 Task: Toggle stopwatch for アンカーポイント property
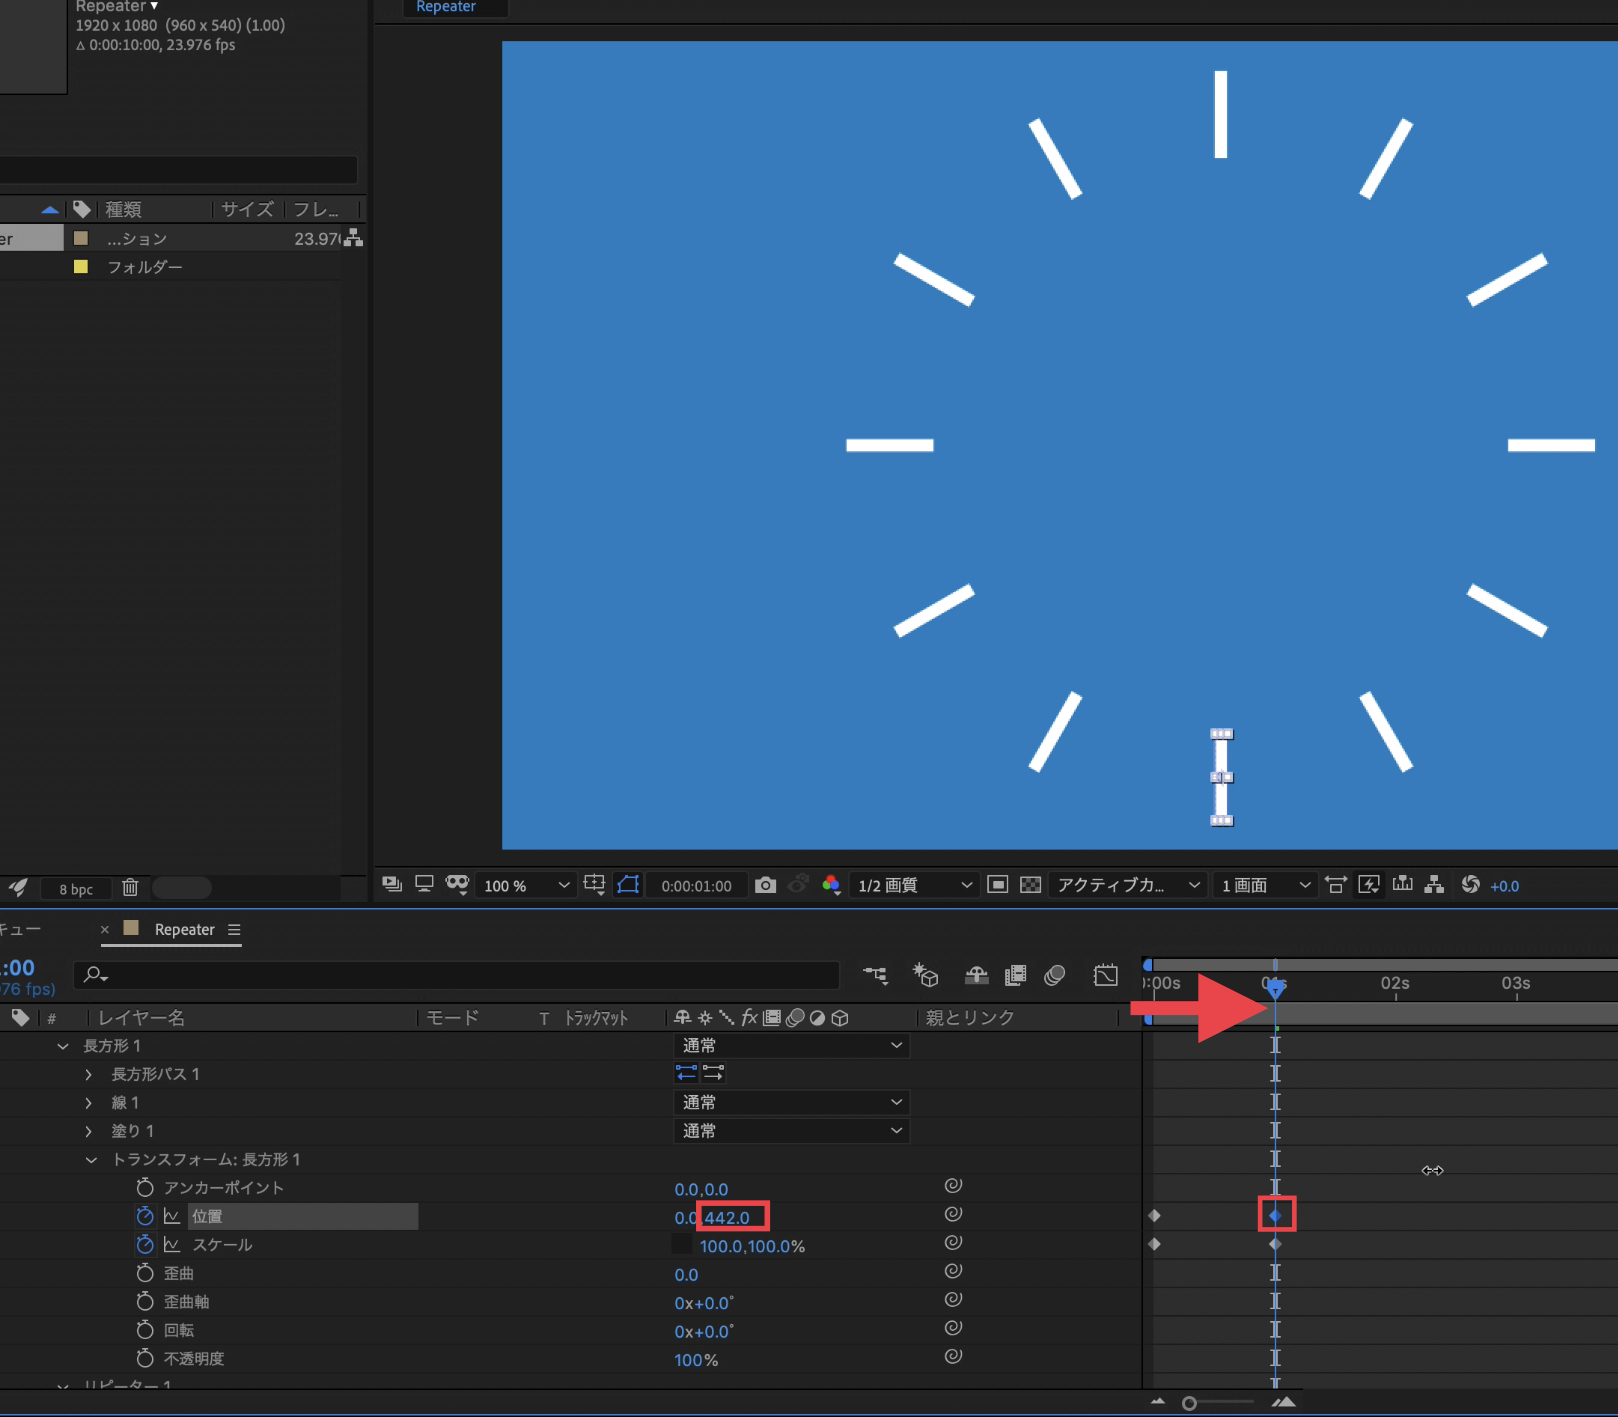coord(145,1188)
